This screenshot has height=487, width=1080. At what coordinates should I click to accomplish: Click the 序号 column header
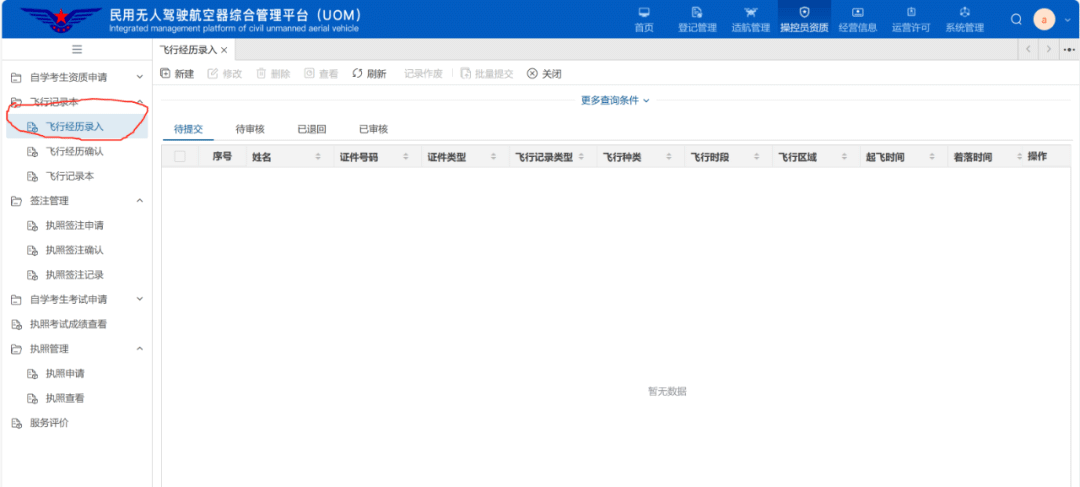pyautogui.click(x=221, y=156)
